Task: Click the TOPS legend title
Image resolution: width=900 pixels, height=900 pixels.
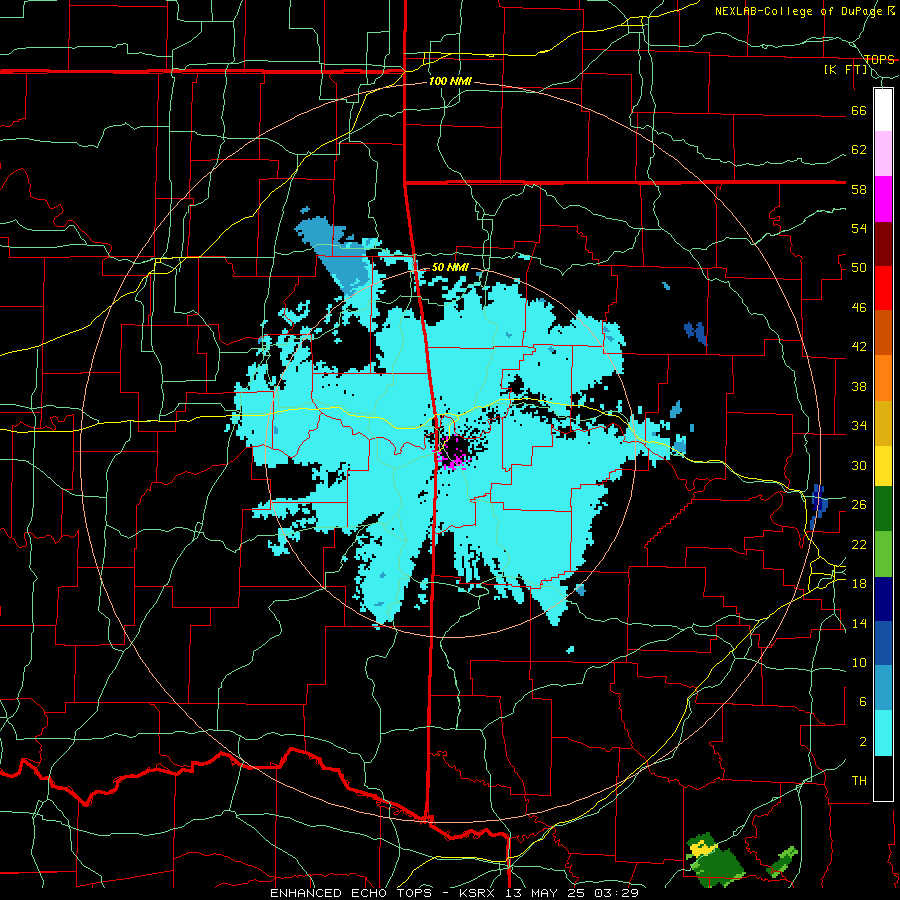Action: pyautogui.click(x=879, y=59)
